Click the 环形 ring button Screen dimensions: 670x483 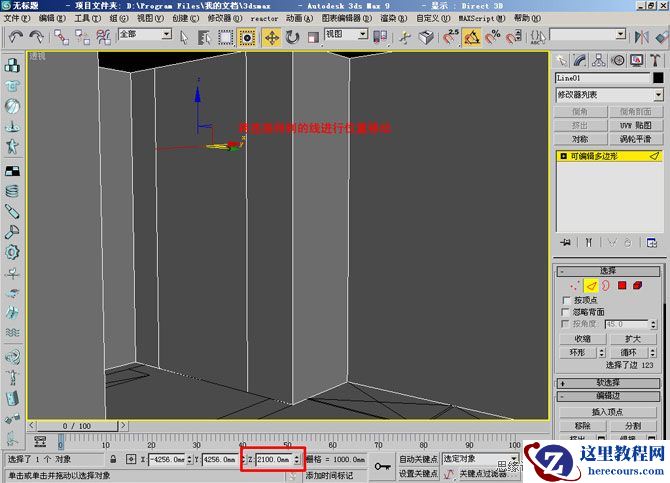(x=578, y=353)
